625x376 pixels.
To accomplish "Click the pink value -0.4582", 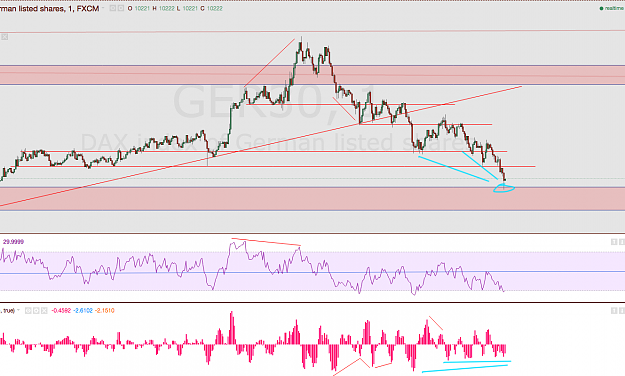I will click(x=61, y=311).
